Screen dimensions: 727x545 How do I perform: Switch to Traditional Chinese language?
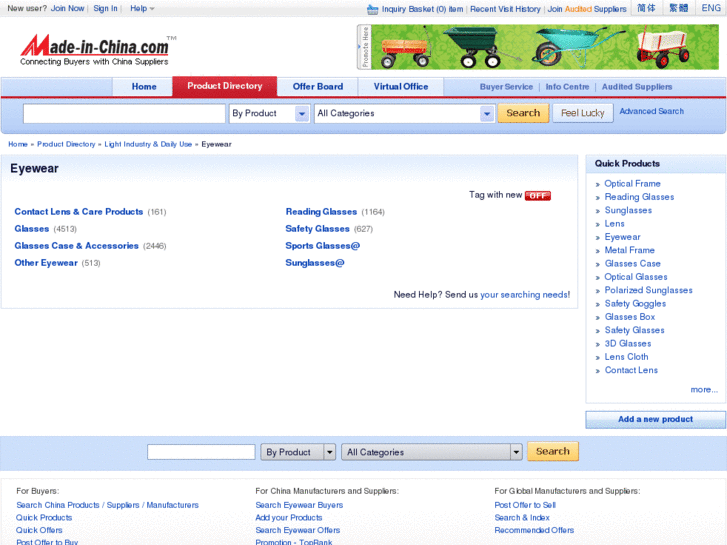click(x=678, y=8)
